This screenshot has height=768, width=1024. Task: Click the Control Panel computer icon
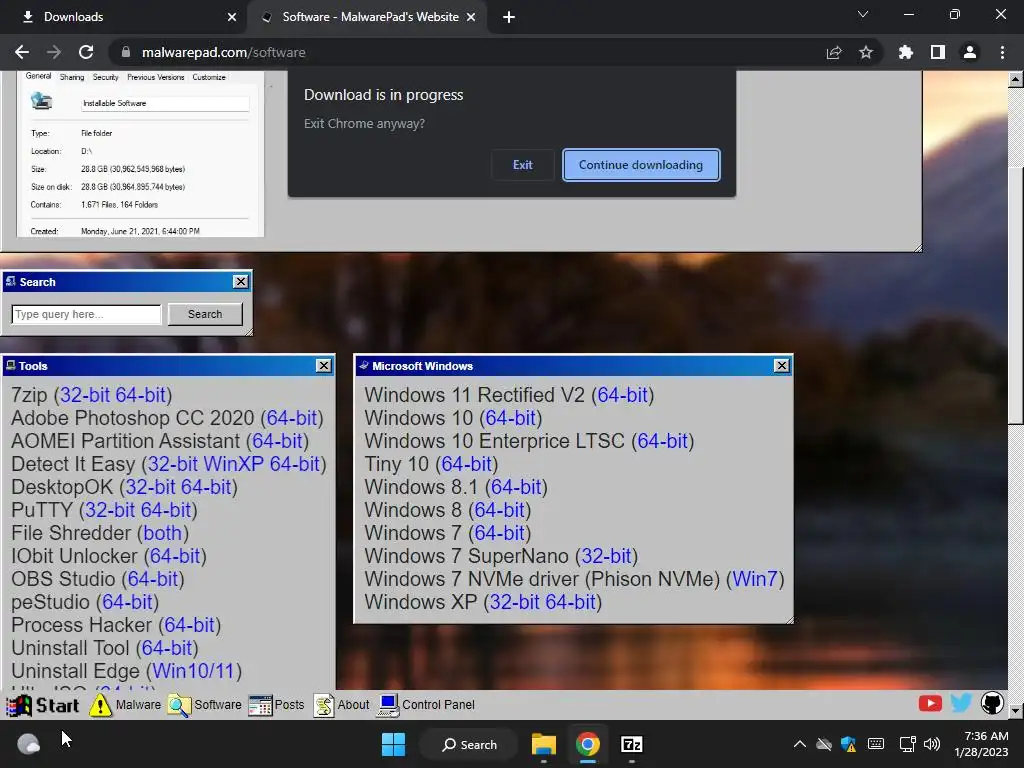389,705
